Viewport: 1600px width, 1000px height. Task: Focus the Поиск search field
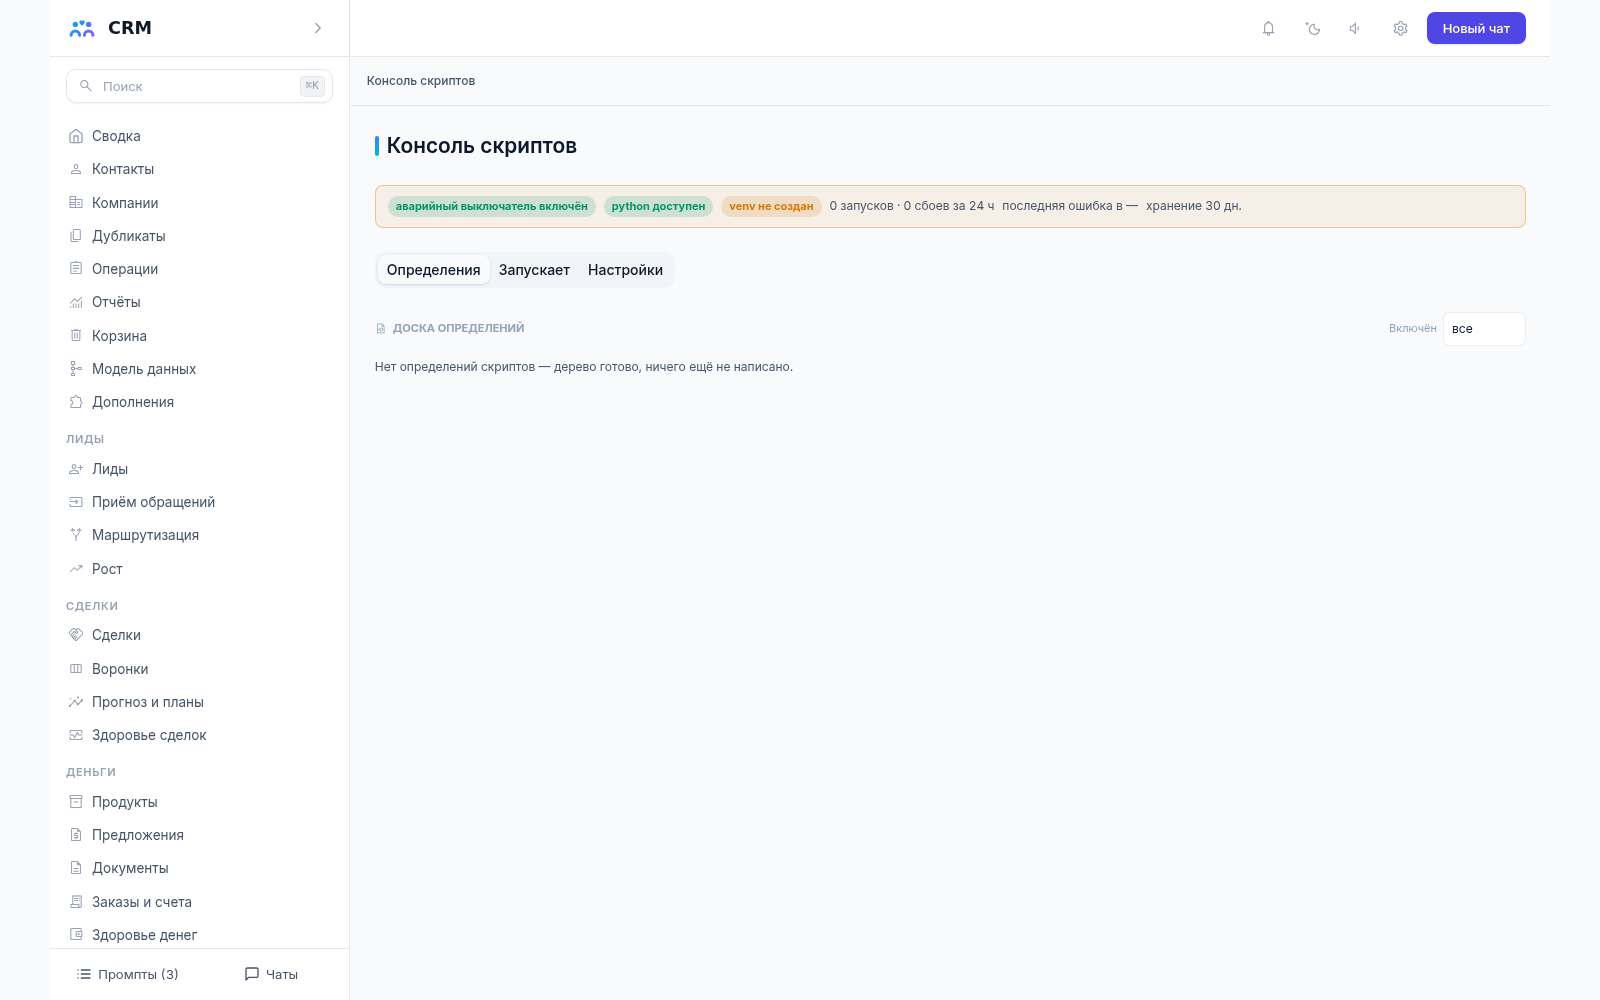(x=199, y=86)
